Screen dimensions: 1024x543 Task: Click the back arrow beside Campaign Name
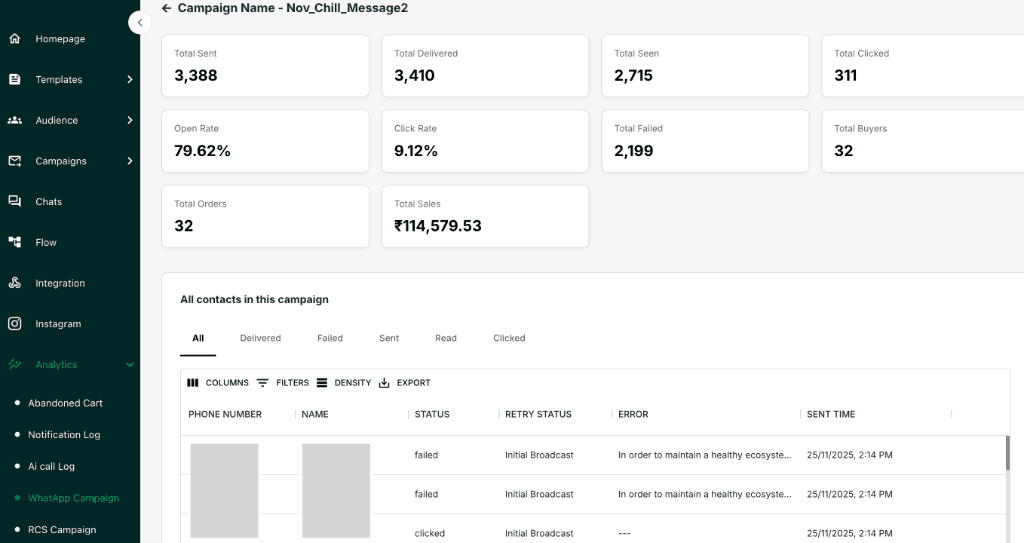(166, 8)
